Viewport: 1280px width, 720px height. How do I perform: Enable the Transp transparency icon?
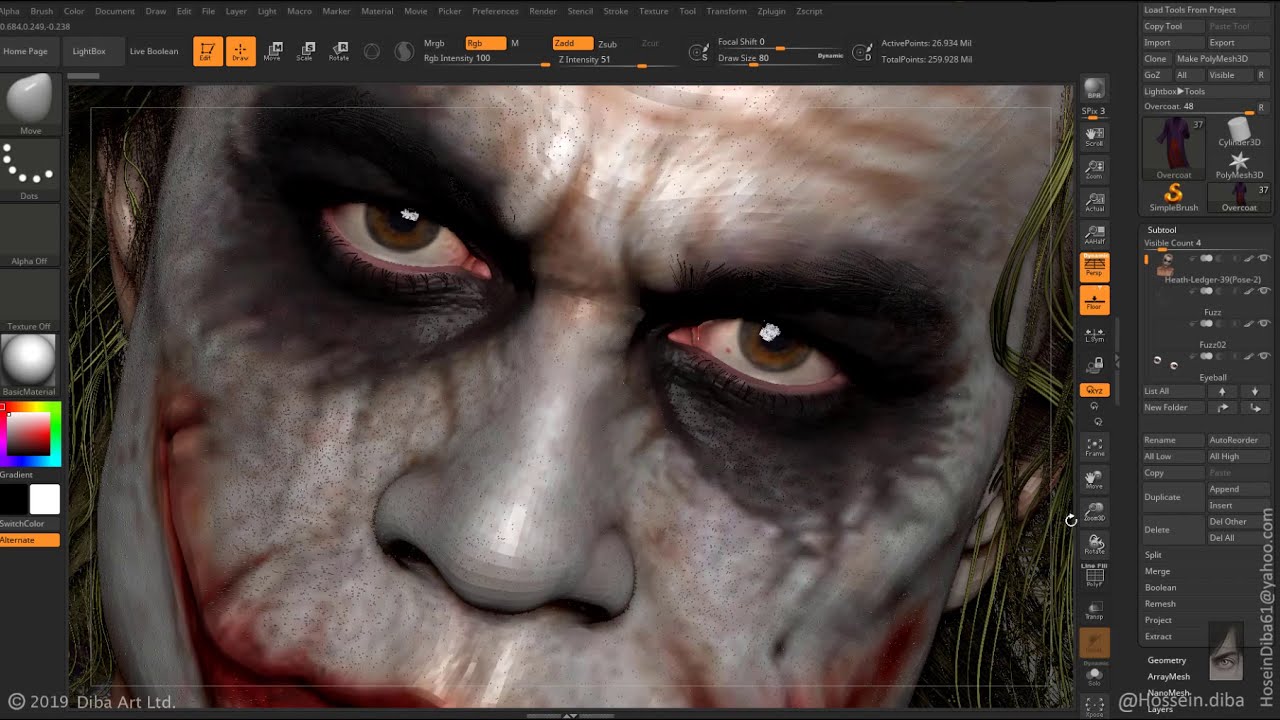[1094, 610]
